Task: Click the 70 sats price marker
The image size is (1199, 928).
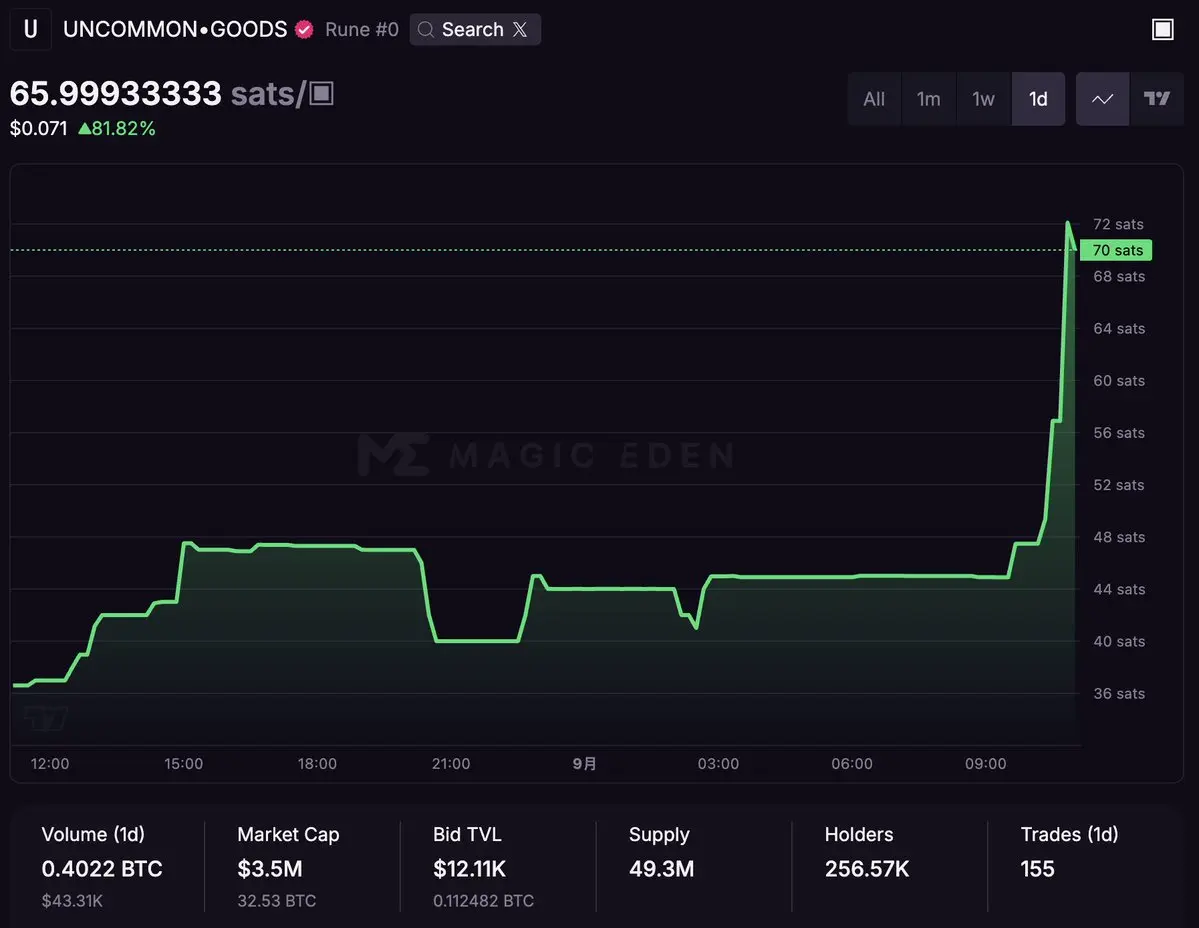Action: (1116, 250)
